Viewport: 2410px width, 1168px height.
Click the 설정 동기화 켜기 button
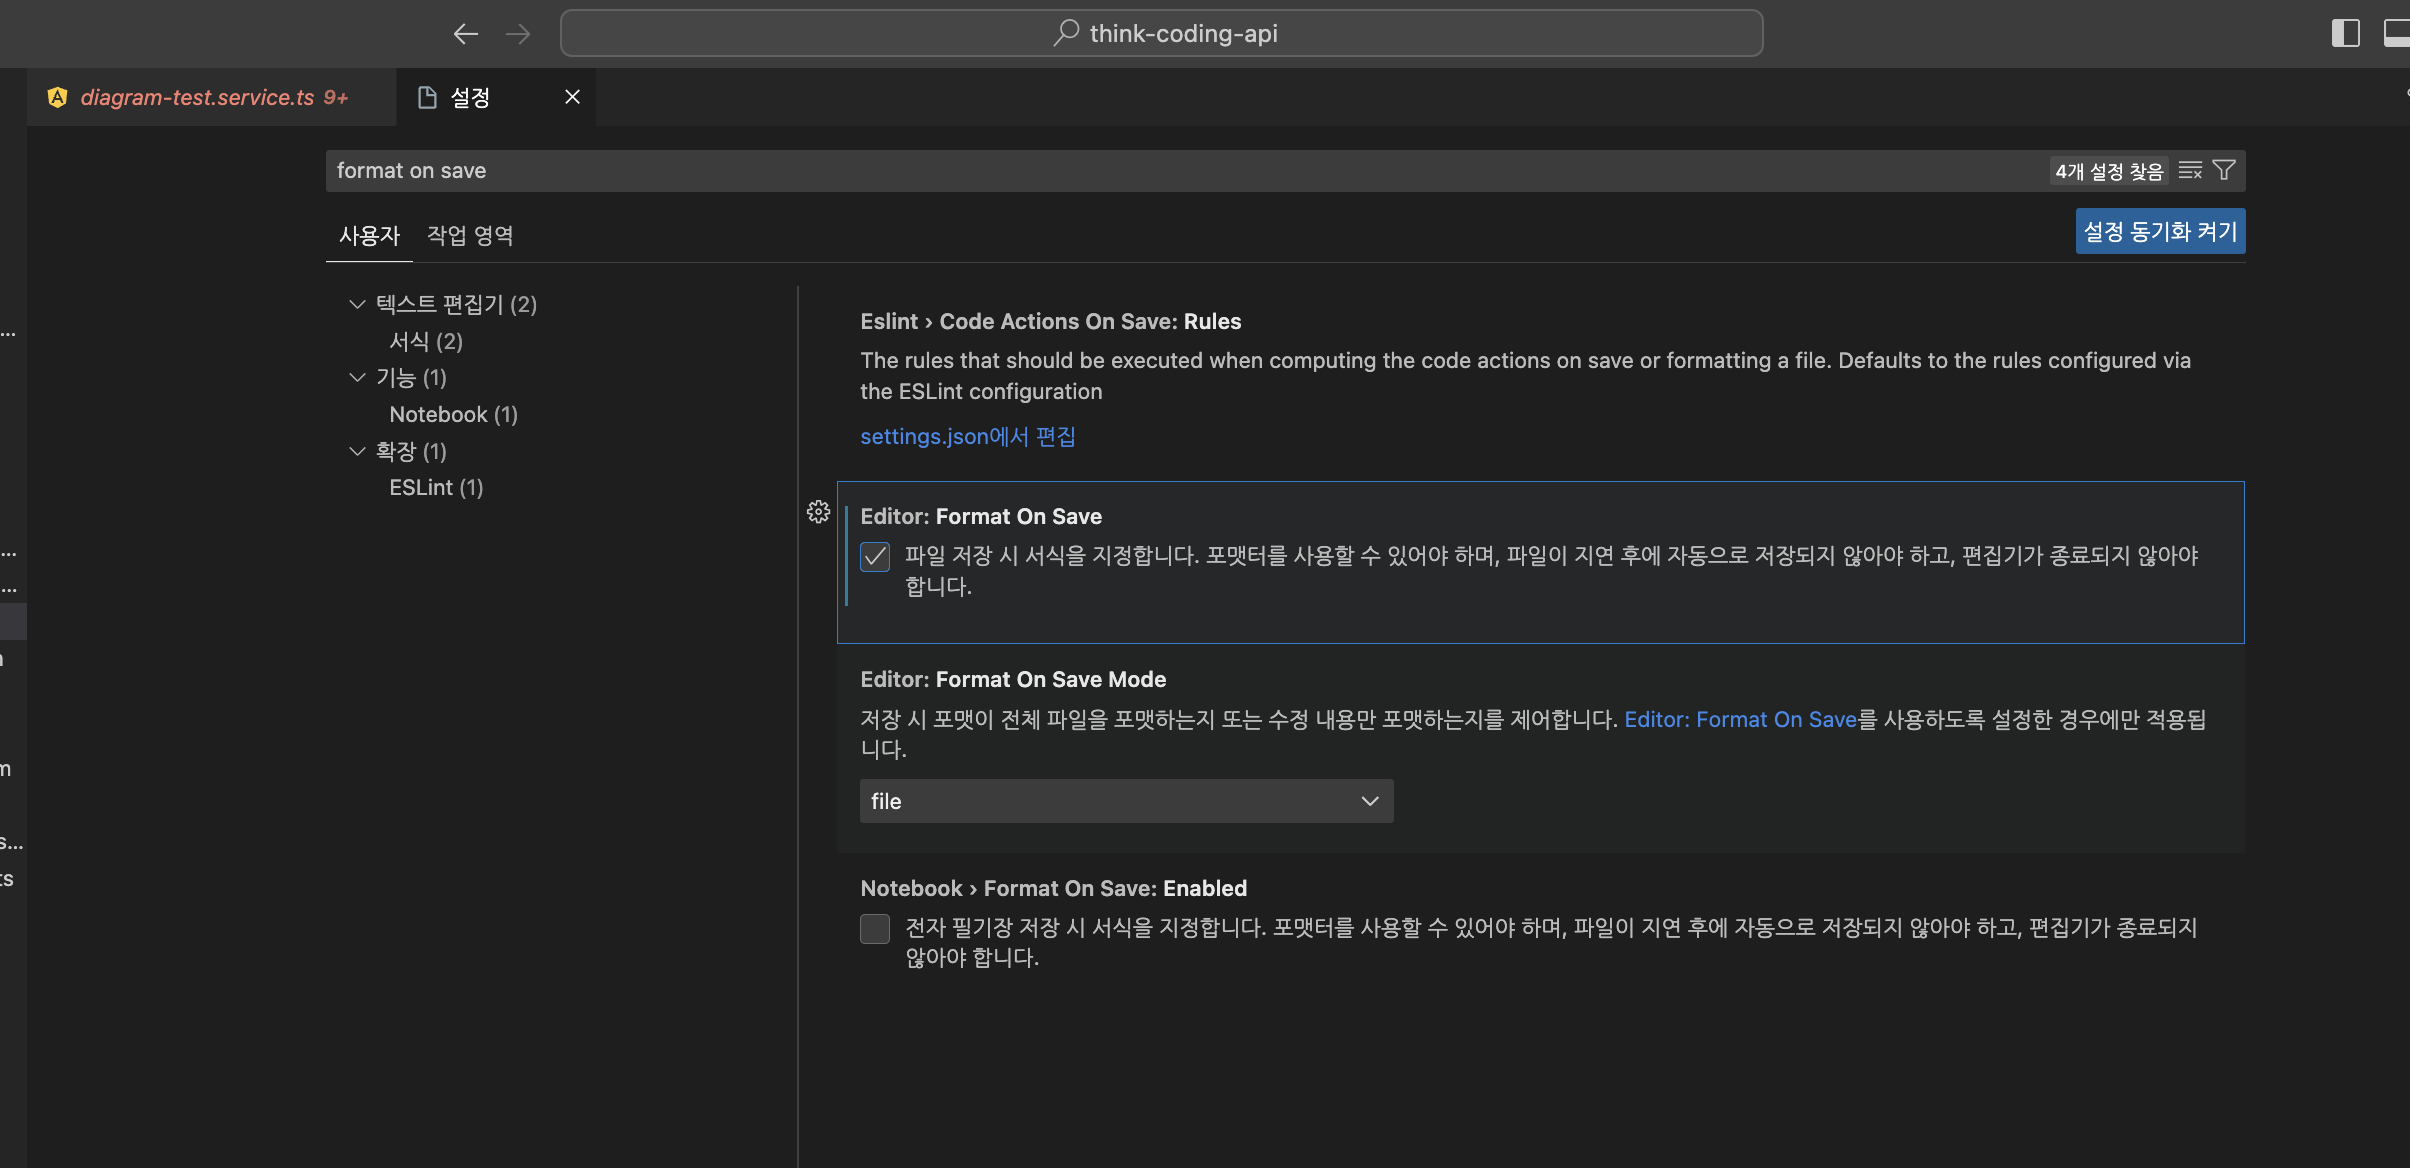pos(2160,231)
